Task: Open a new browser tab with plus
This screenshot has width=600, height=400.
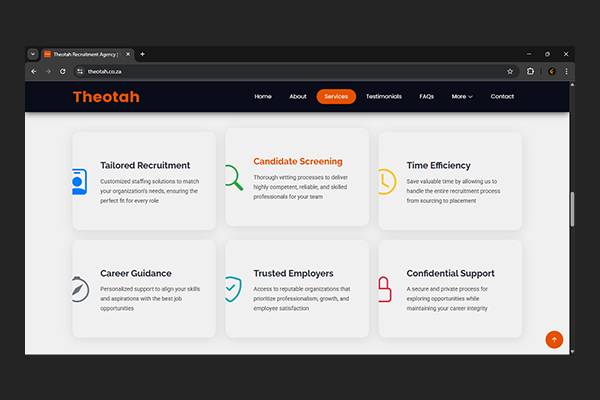Action: [x=142, y=54]
